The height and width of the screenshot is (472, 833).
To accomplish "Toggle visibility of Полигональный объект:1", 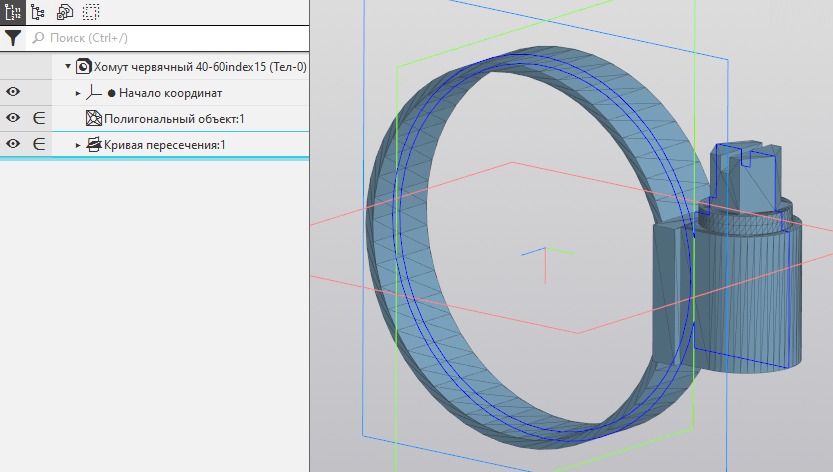I will pyautogui.click(x=13, y=119).
